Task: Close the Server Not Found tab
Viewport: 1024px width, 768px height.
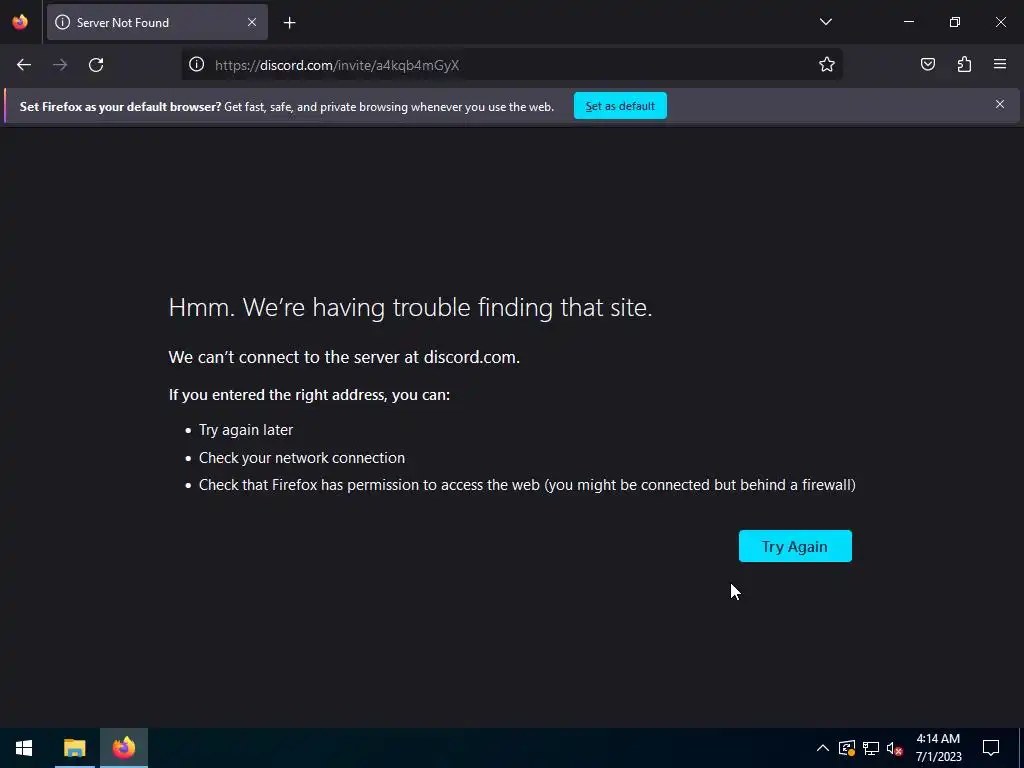Action: point(252,22)
